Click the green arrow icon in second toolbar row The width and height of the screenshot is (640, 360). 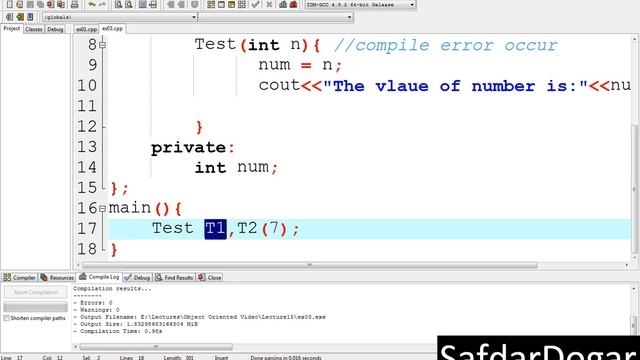click(20, 17)
